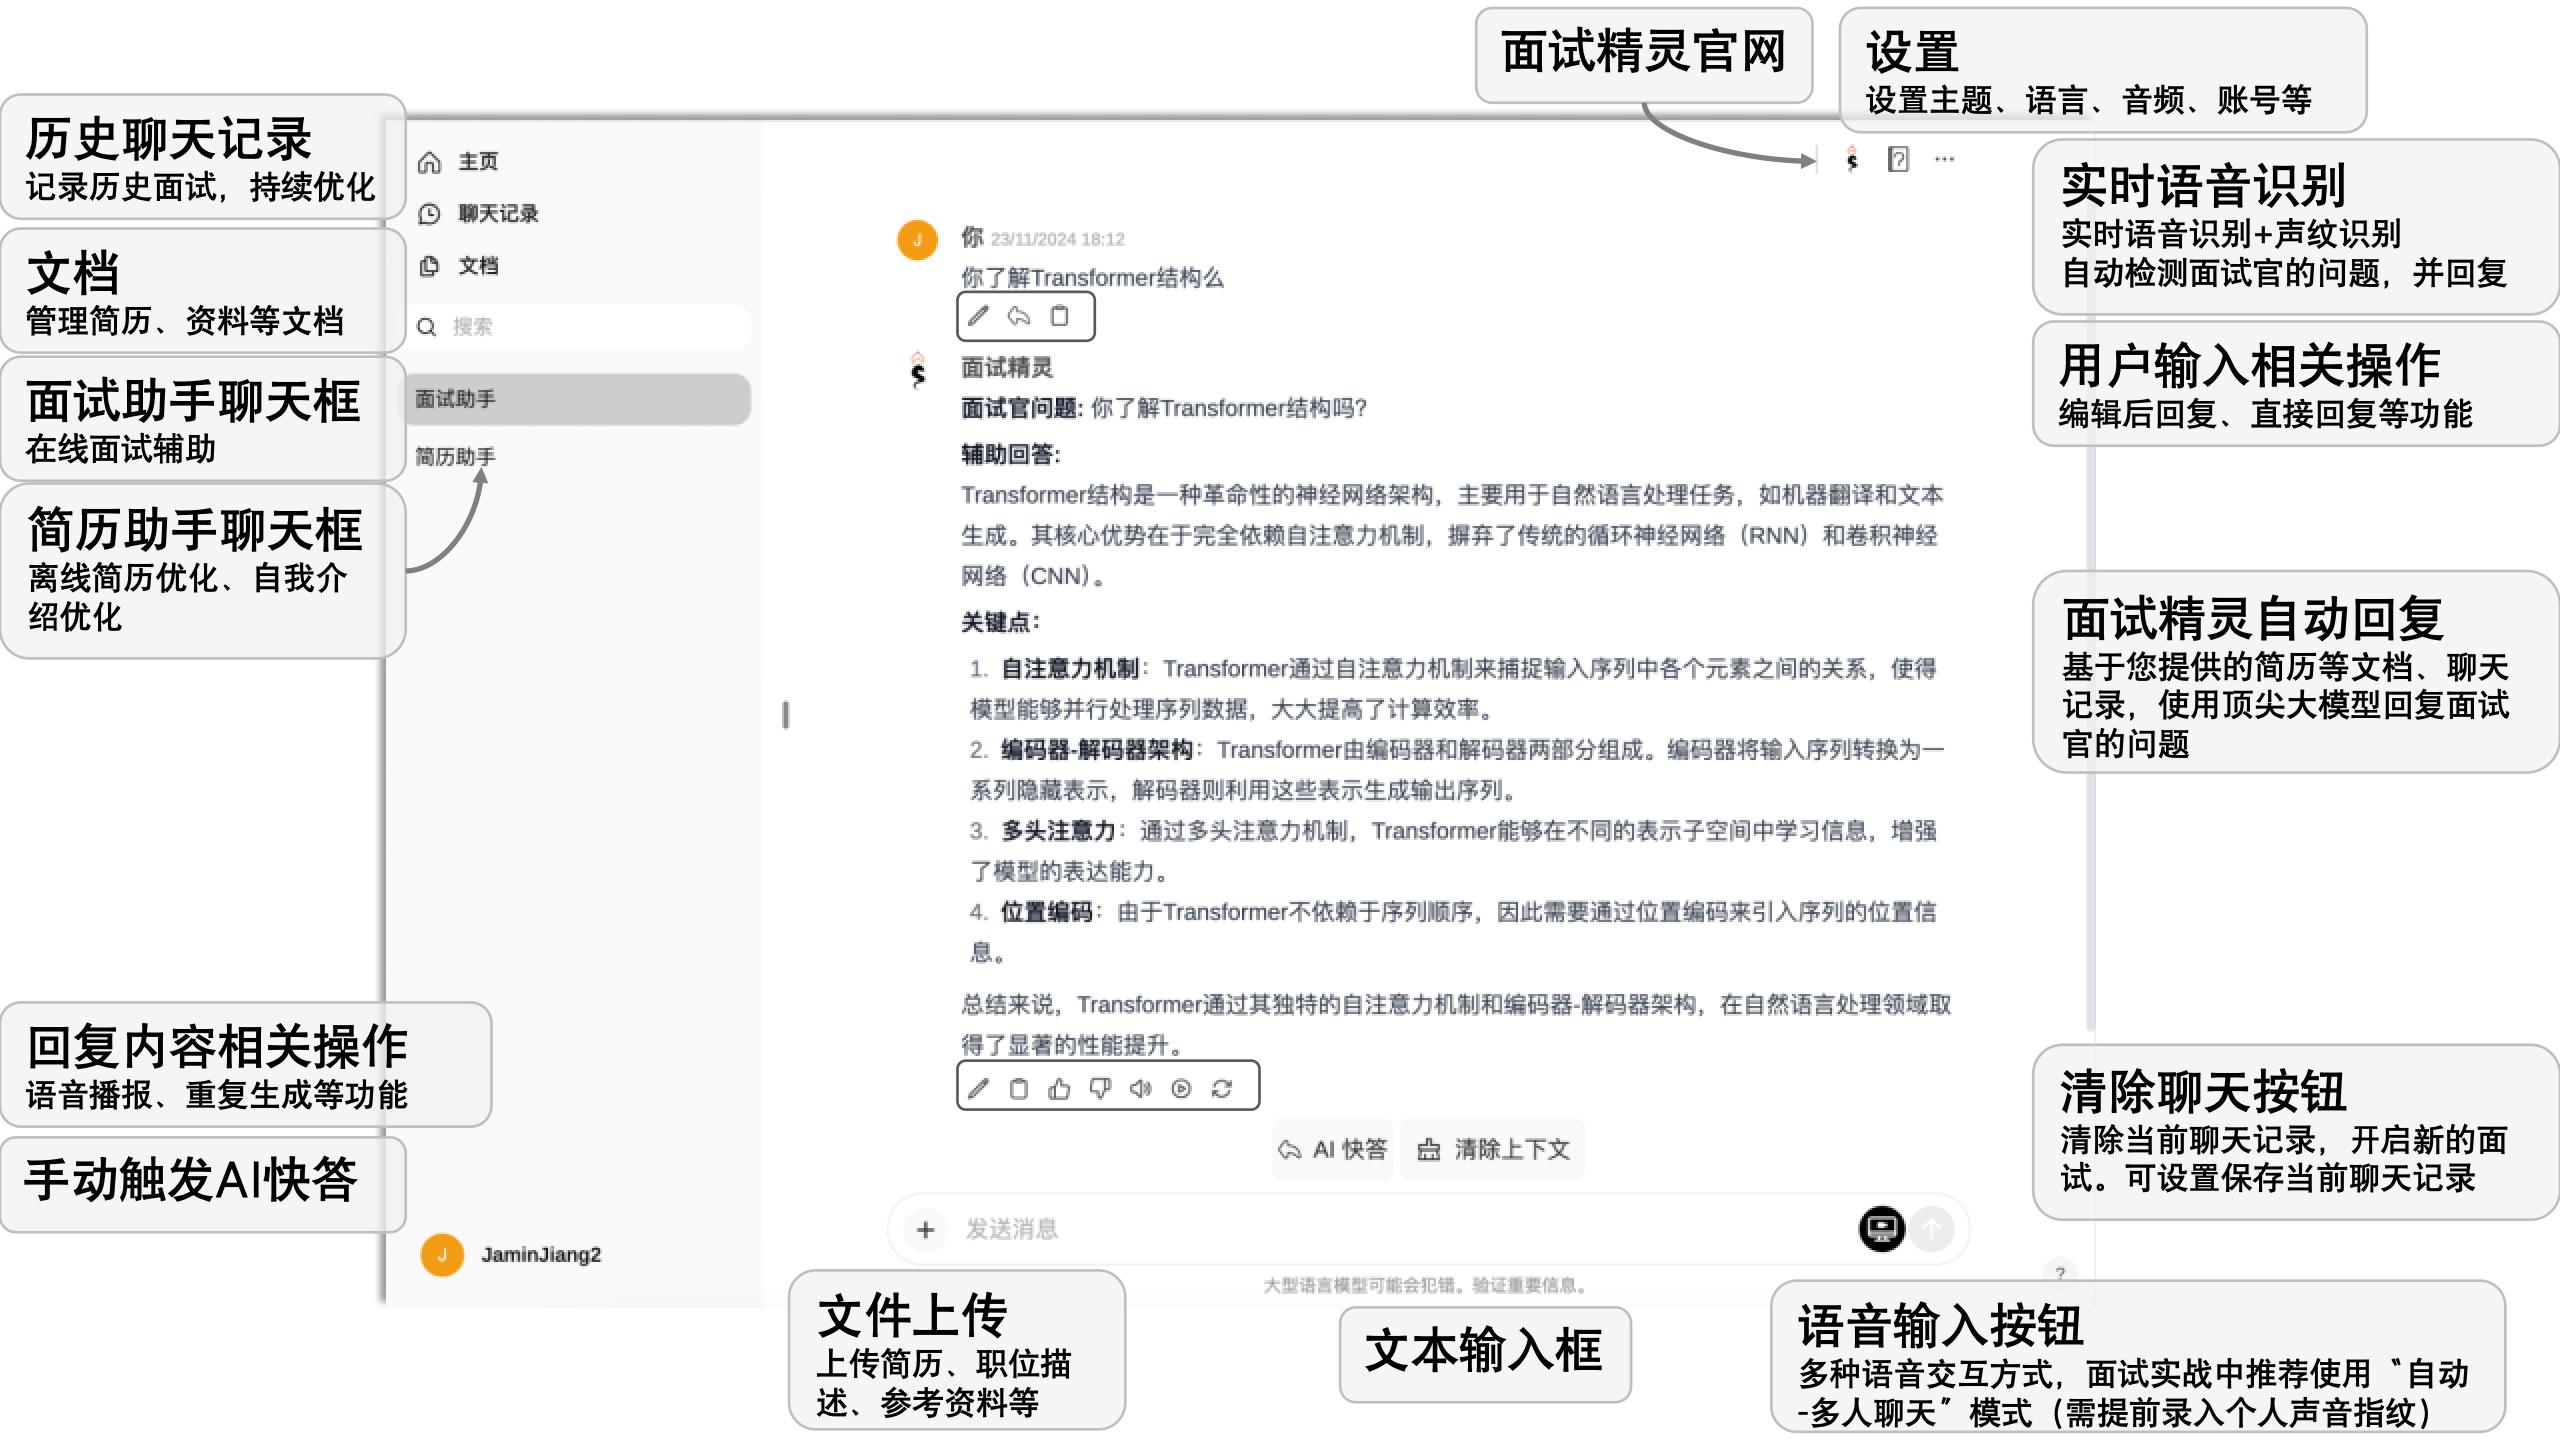Screen dimensions: 2560x1440
Task: Use the reply arrow on your message
Action: click(1018, 317)
